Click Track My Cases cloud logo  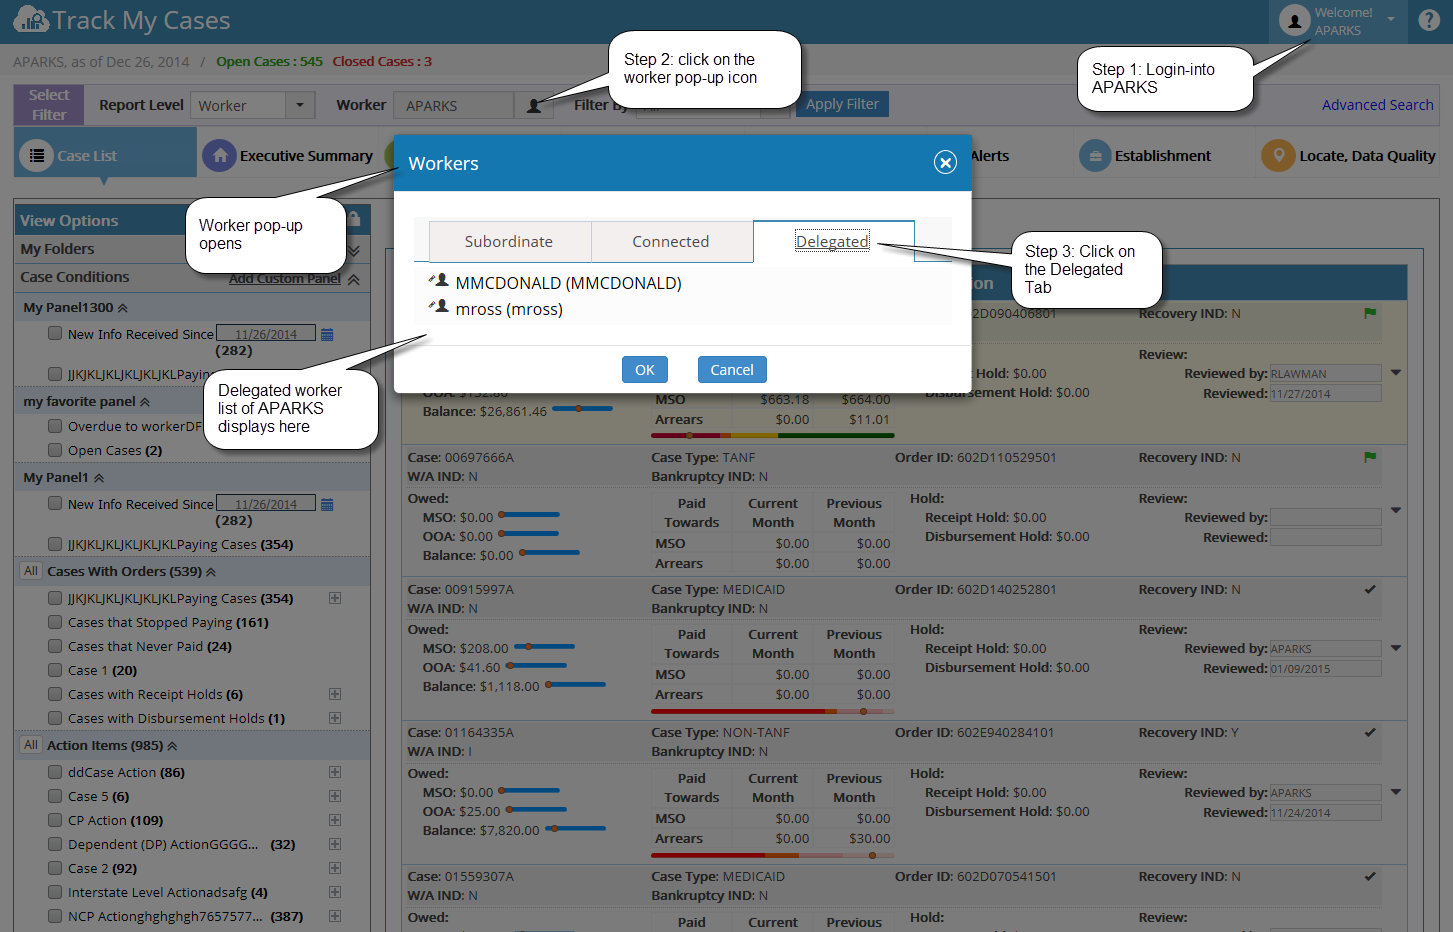(31, 19)
